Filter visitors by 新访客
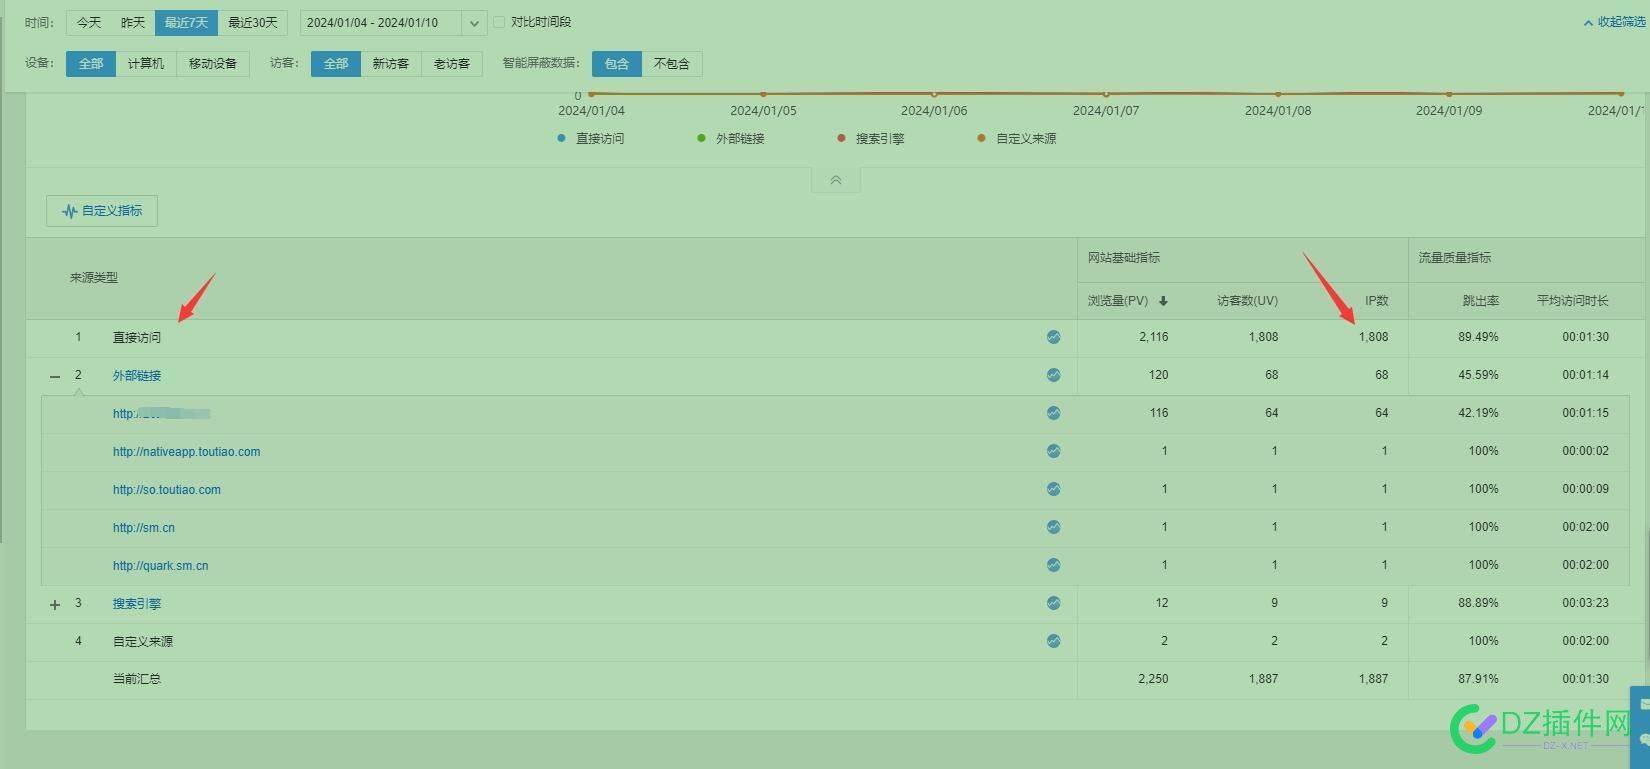The width and height of the screenshot is (1650, 769). coord(391,63)
